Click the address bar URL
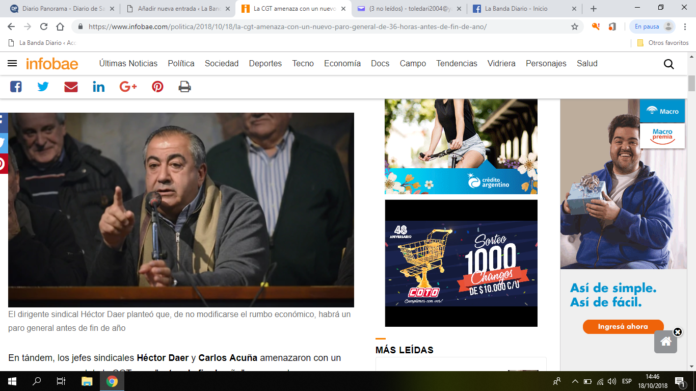Screen dimensions: 696x391 [287, 27]
